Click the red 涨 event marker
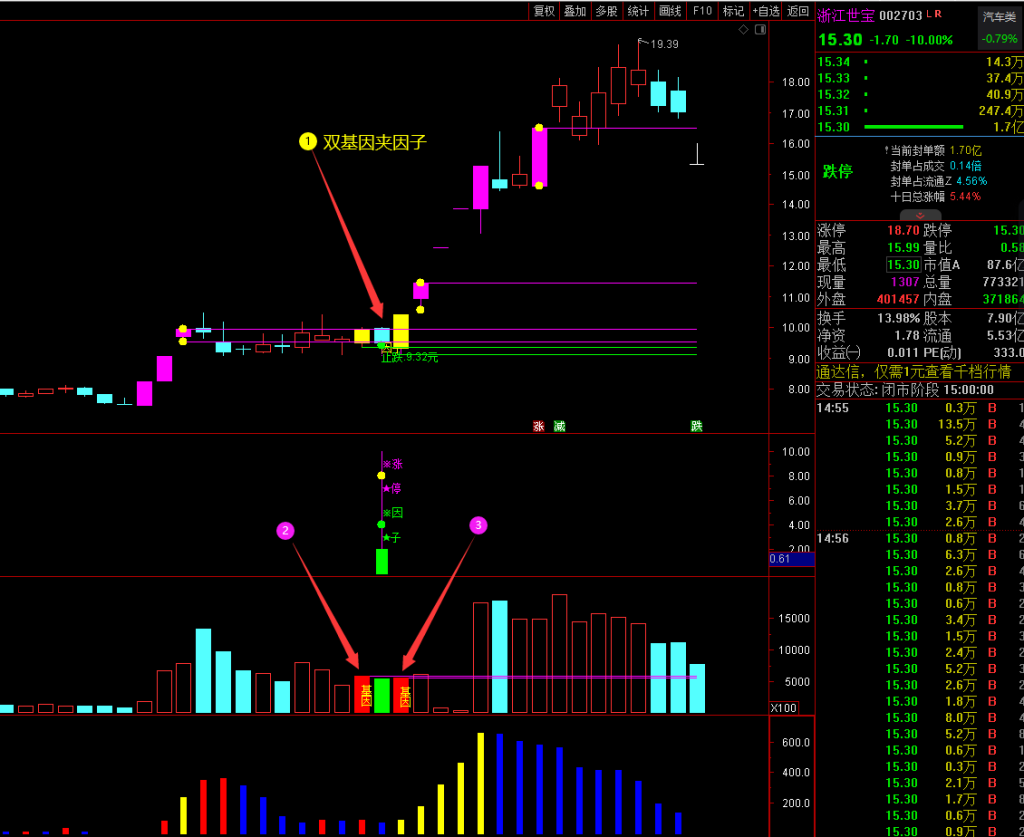The image size is (1024, 837). 538,426
